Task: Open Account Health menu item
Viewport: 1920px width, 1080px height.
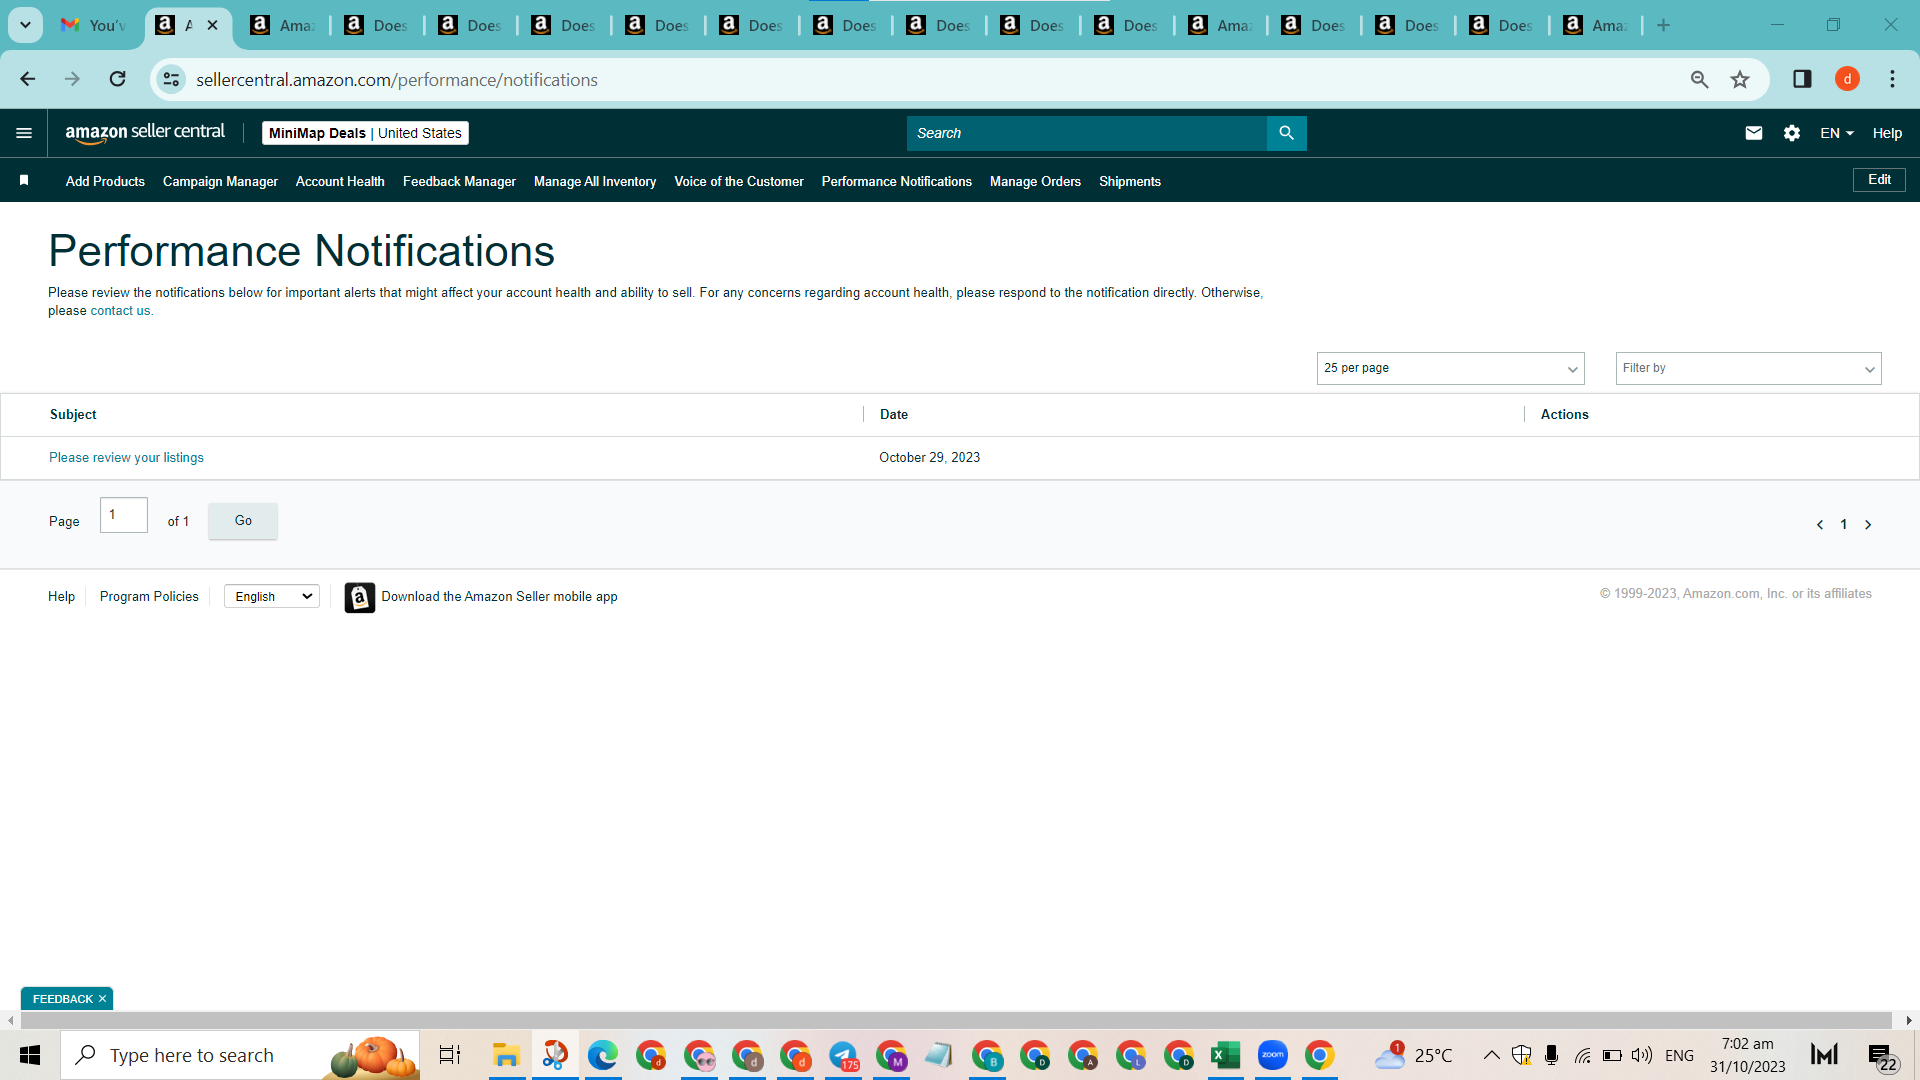Action: 340,181
